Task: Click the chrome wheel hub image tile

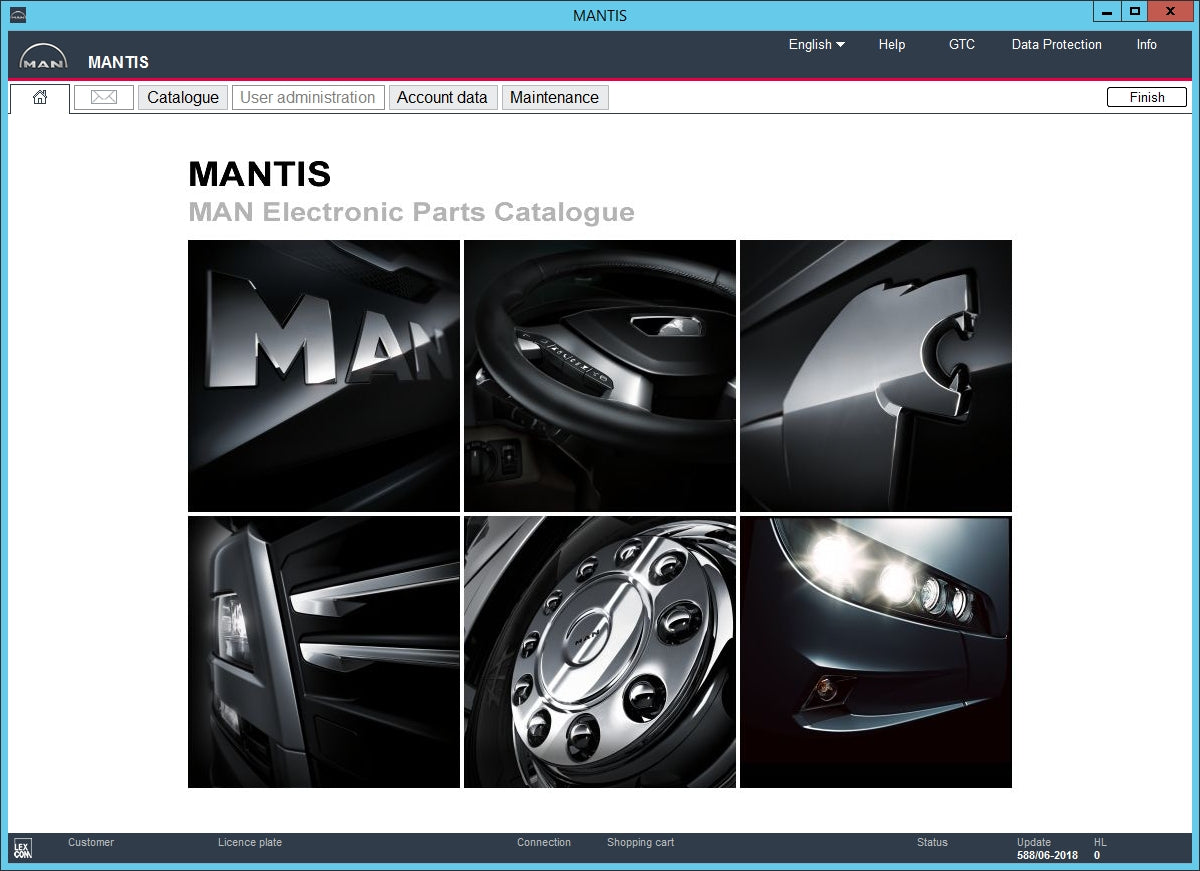Action: 598,652
